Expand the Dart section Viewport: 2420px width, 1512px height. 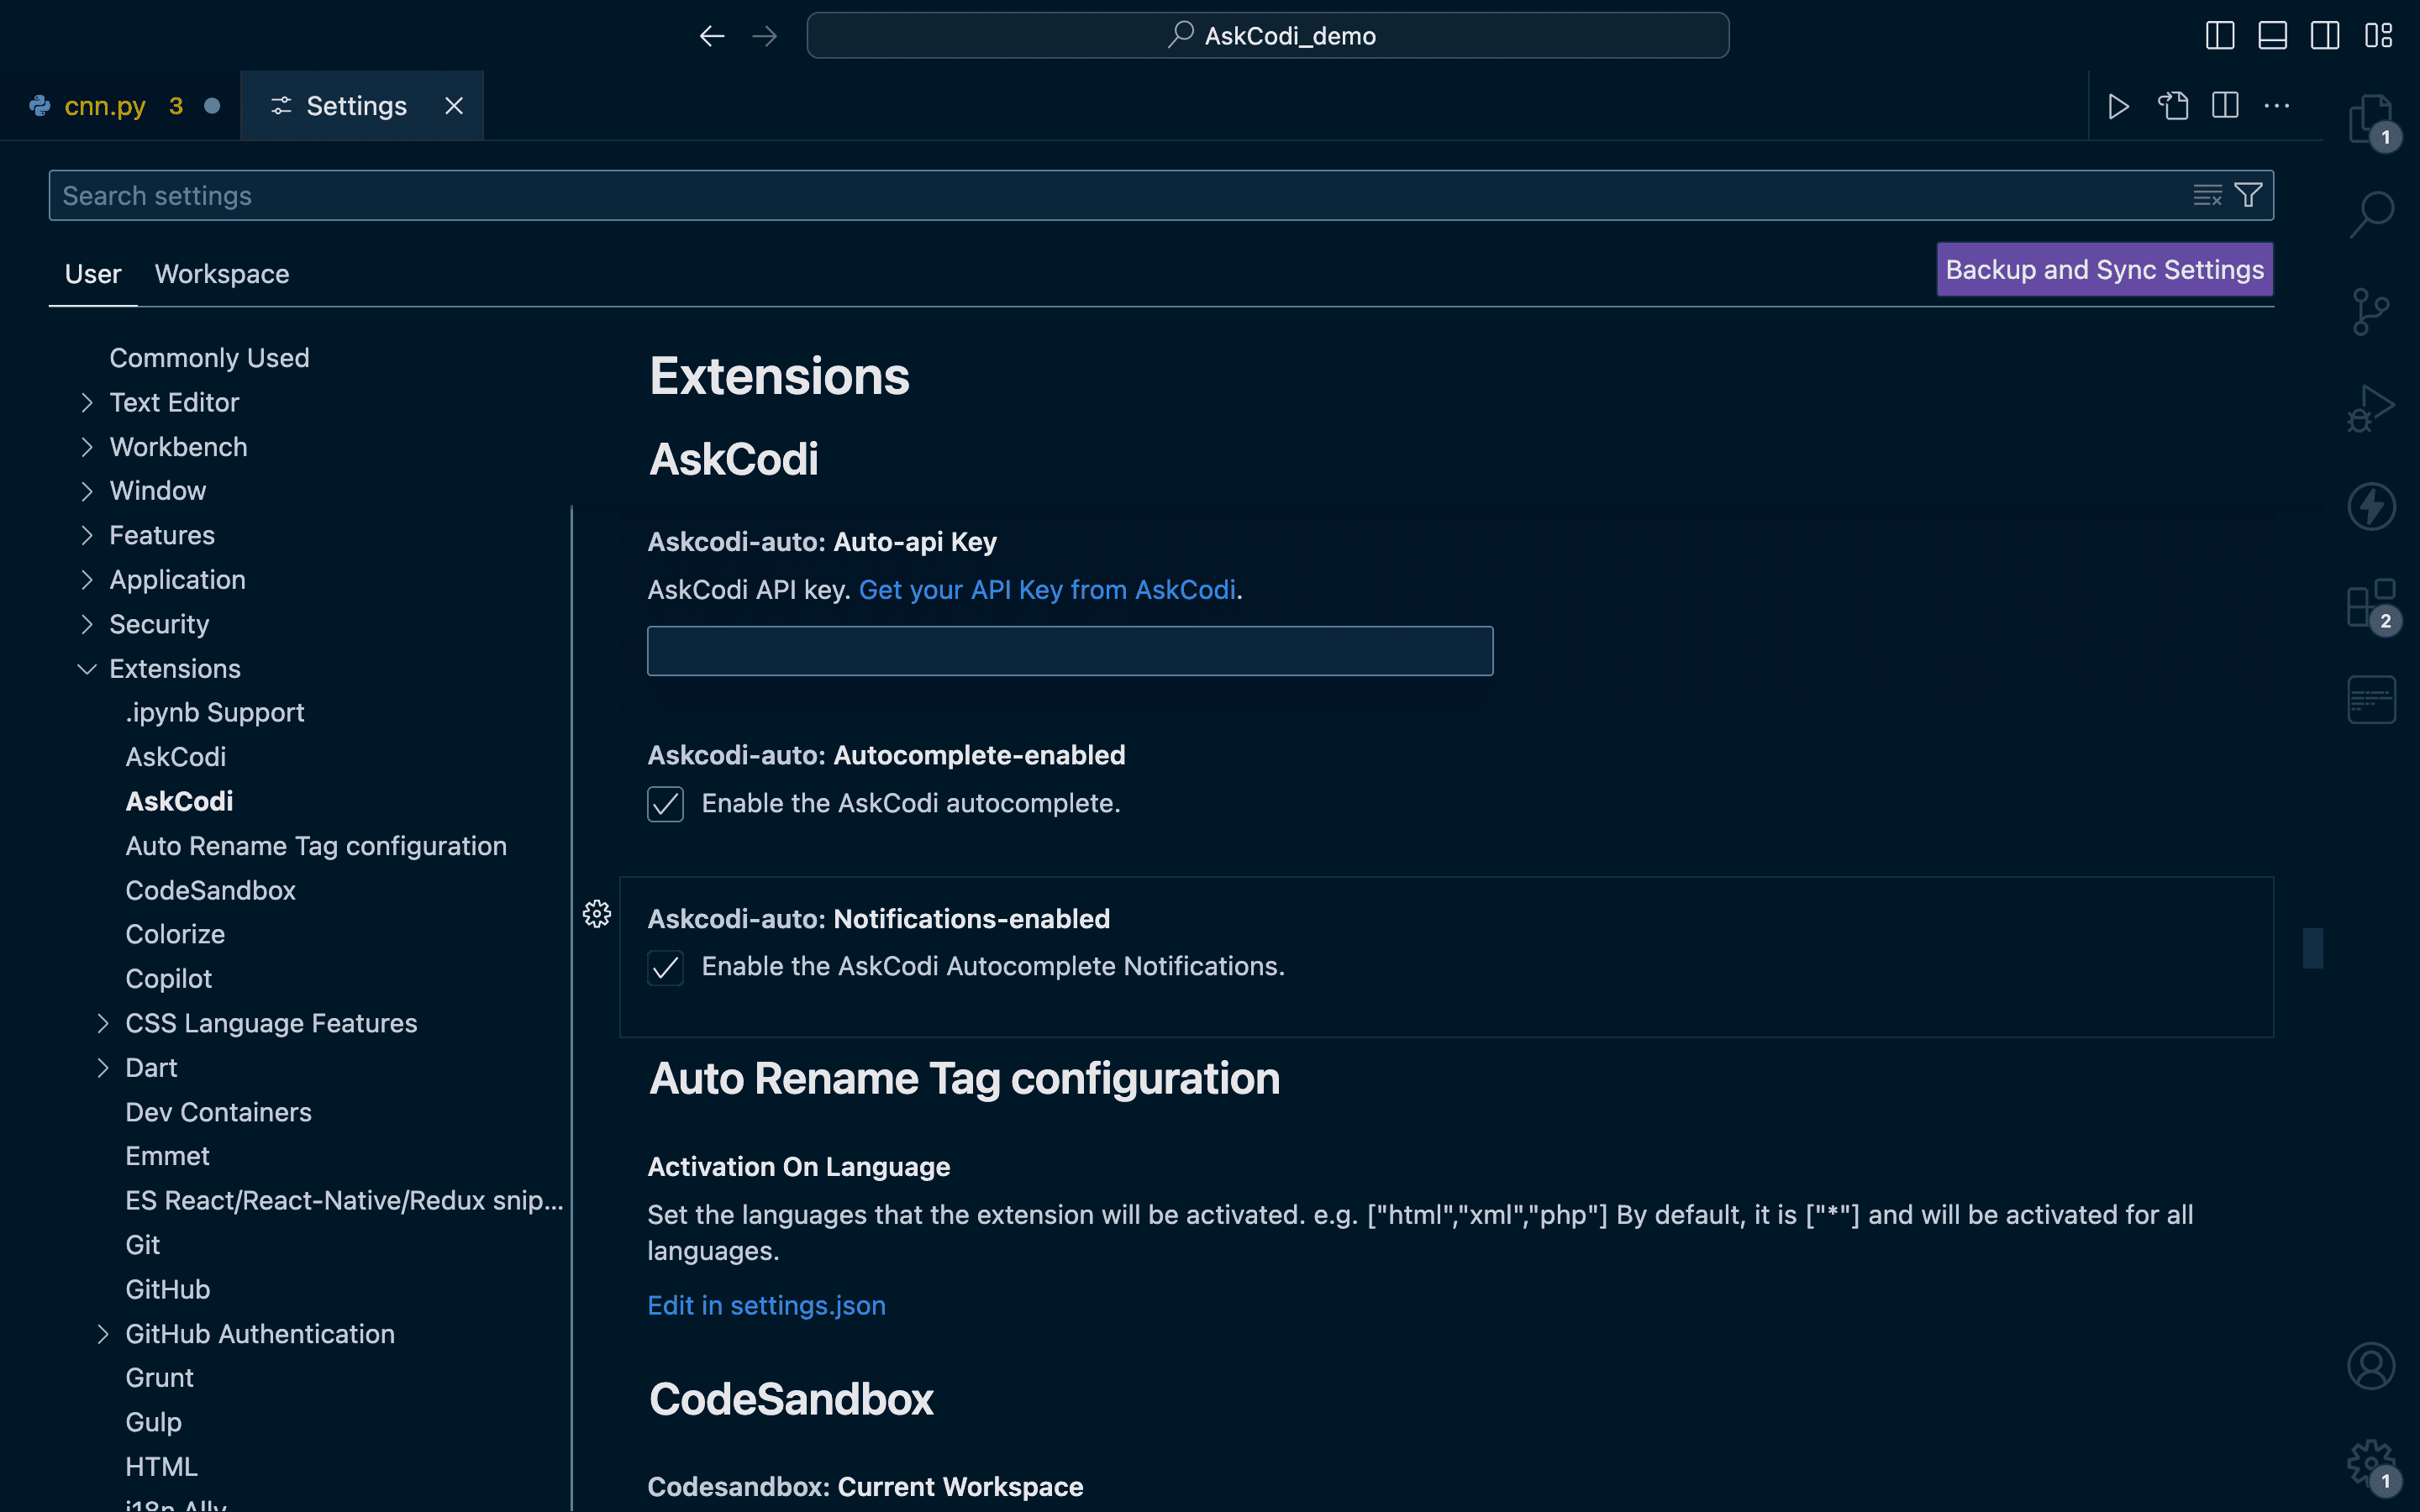point(103,1068)
